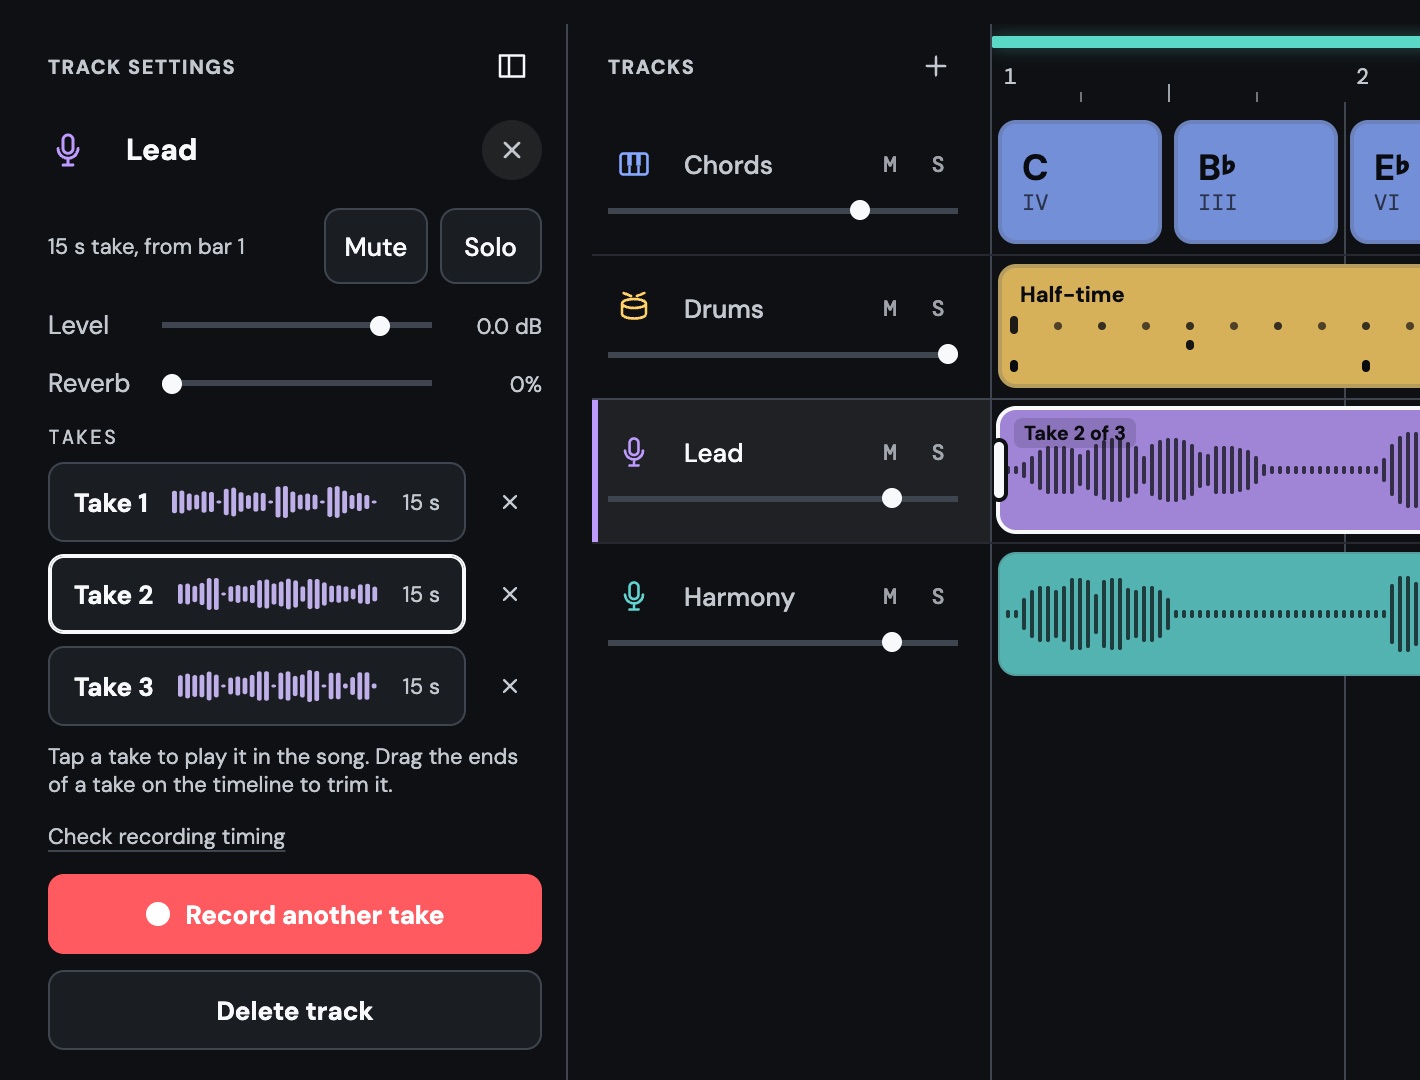Delete Take 2 with its X icon
Image resolution: width=1420 pixels, height=1080 pixels.
pos(510,594)
